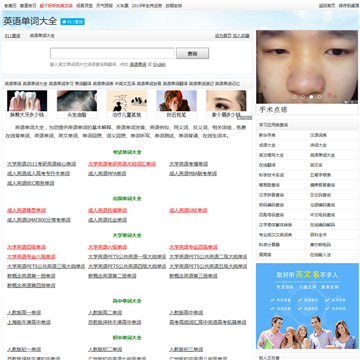Click the 查询 search button
This screenshot has width=360, height=360.
[192, 53]
